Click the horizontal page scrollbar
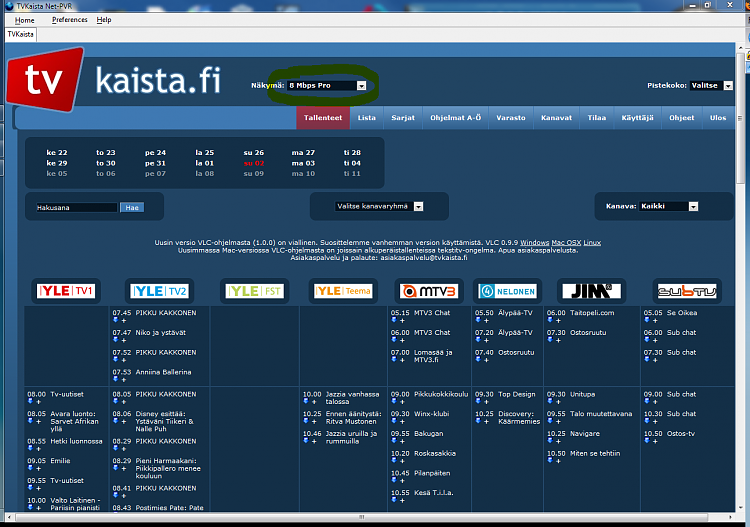 362,517
